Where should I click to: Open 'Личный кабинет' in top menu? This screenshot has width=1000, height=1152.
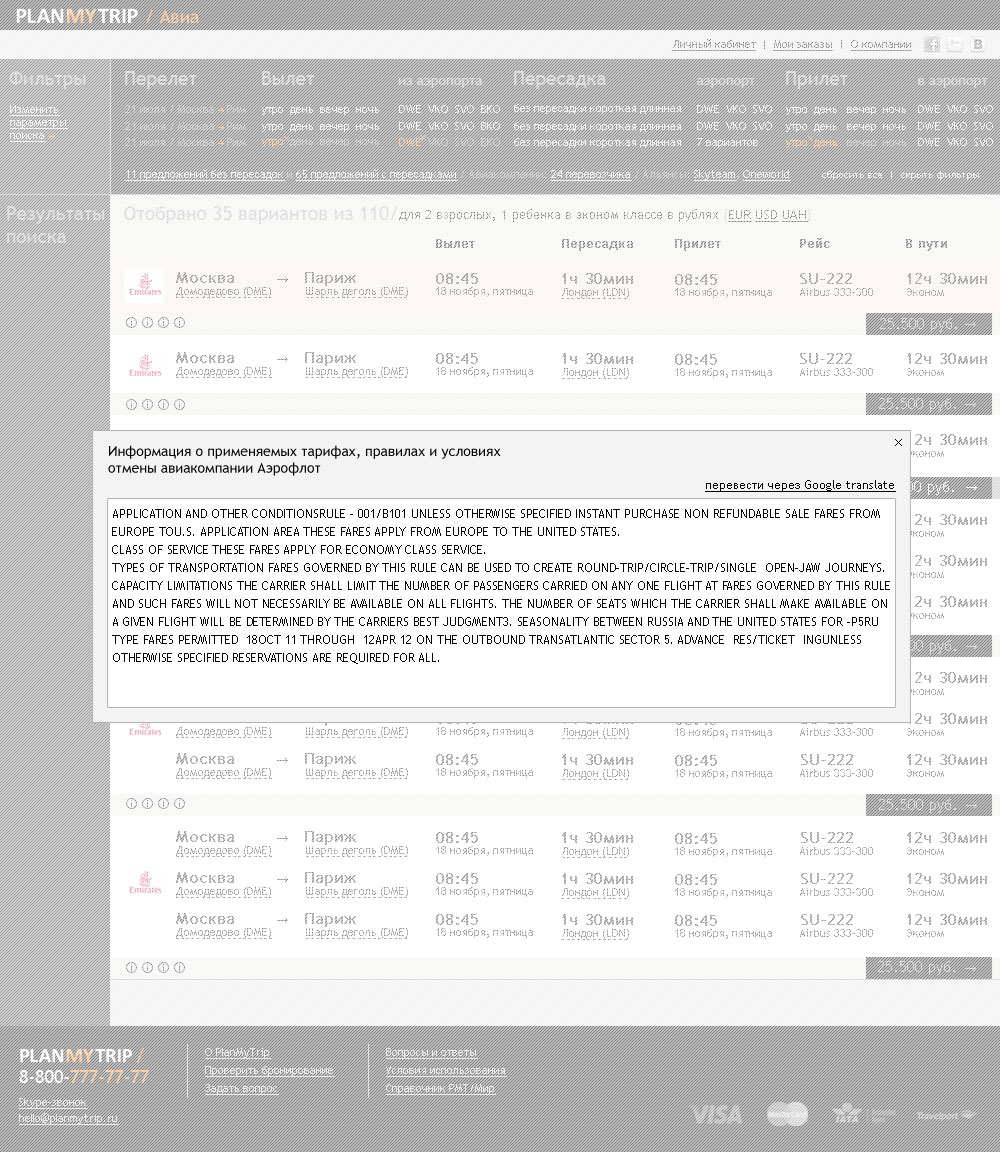pos(713,45)
